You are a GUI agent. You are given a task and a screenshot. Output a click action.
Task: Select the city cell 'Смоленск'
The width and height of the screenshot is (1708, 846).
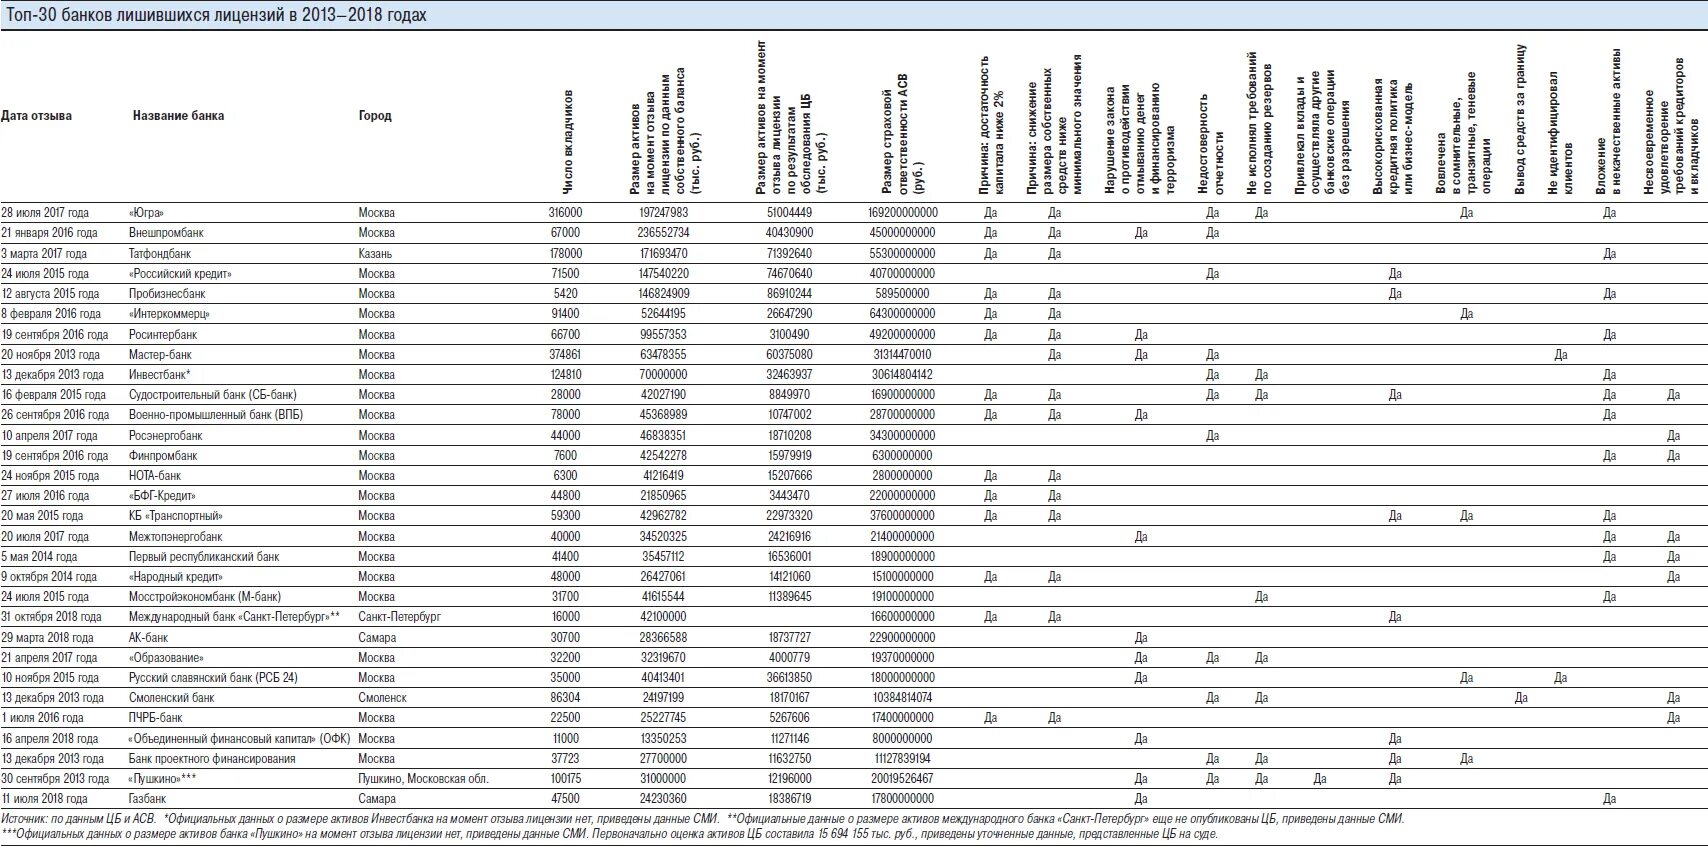(383, 698)
